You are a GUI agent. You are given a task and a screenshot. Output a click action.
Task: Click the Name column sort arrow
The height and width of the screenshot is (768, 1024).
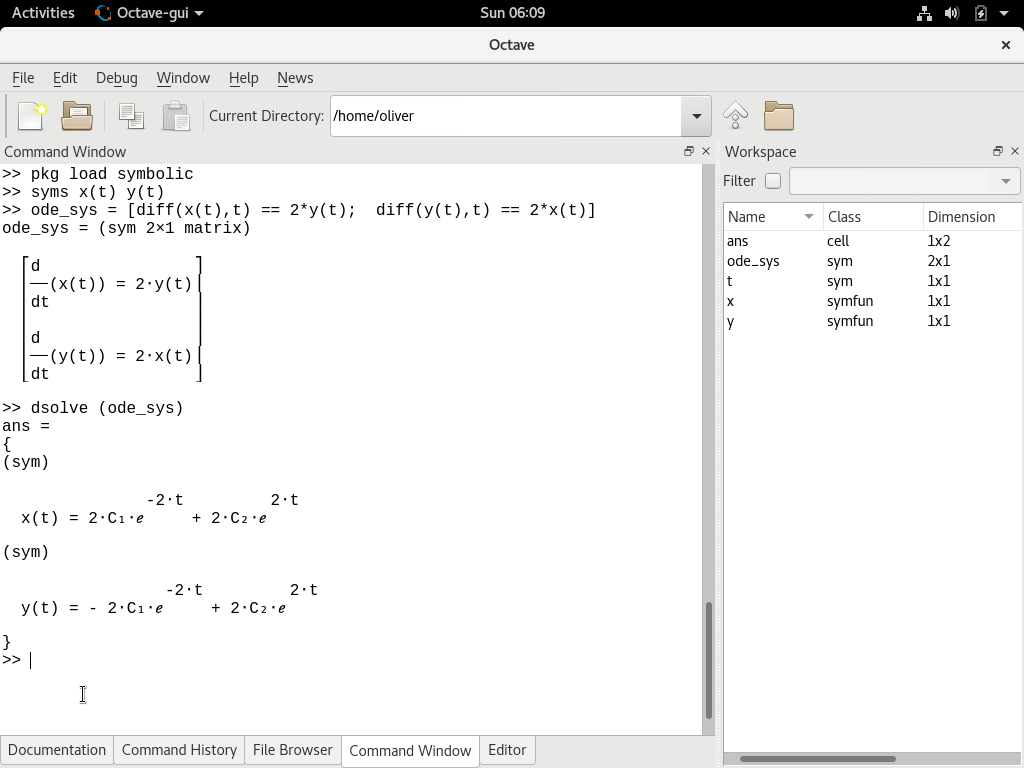pyautogui.click(x=808, y=217)
